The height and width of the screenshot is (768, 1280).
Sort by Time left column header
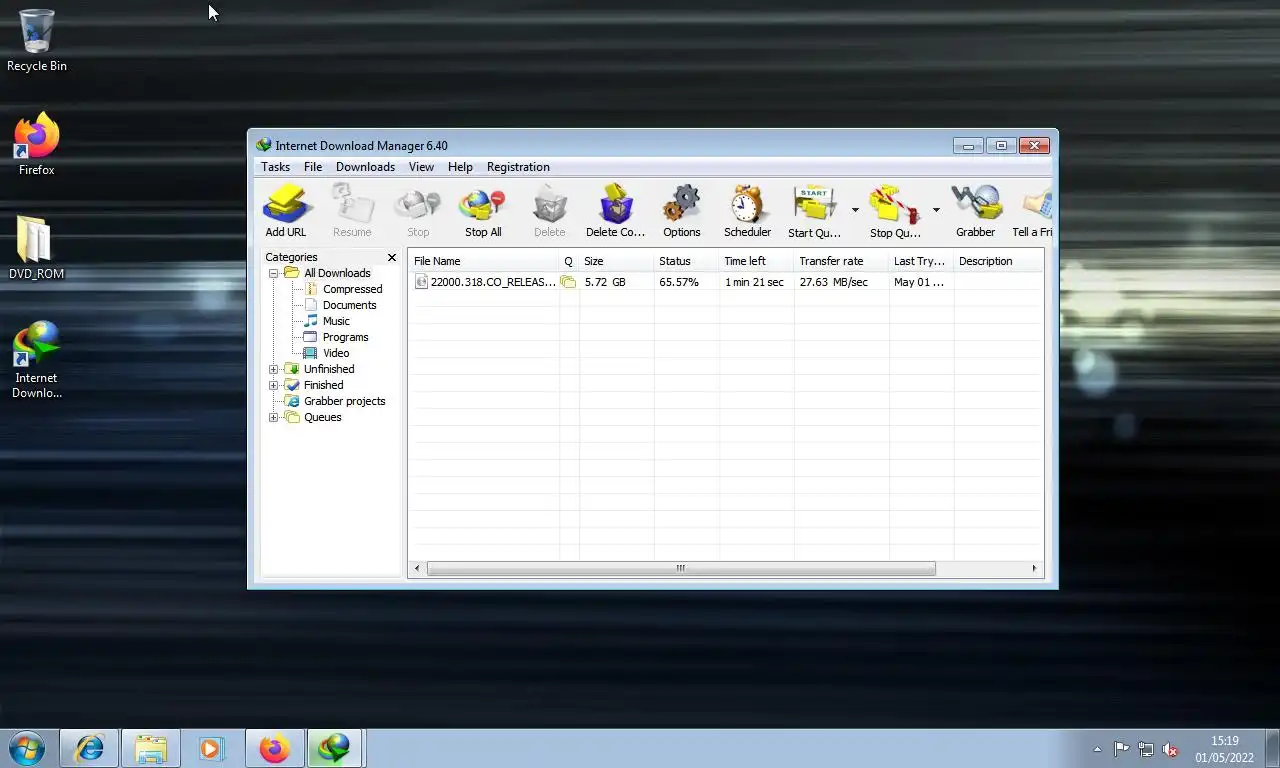coord(757,261)
